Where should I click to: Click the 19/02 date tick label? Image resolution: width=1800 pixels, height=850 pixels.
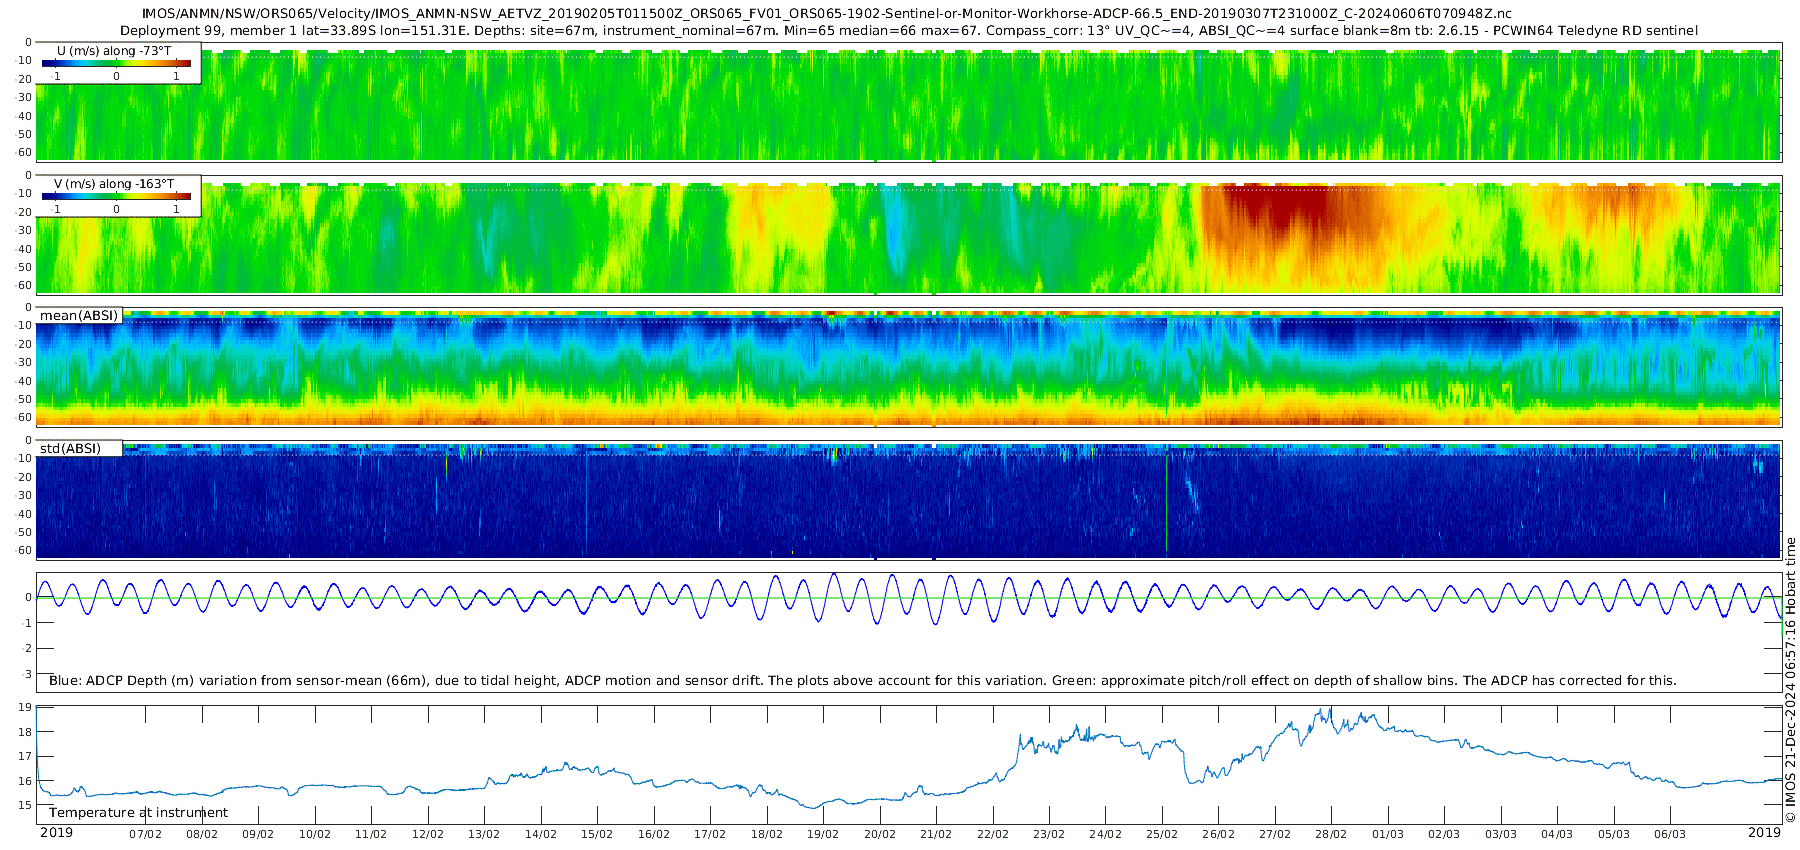click(823, 834)
